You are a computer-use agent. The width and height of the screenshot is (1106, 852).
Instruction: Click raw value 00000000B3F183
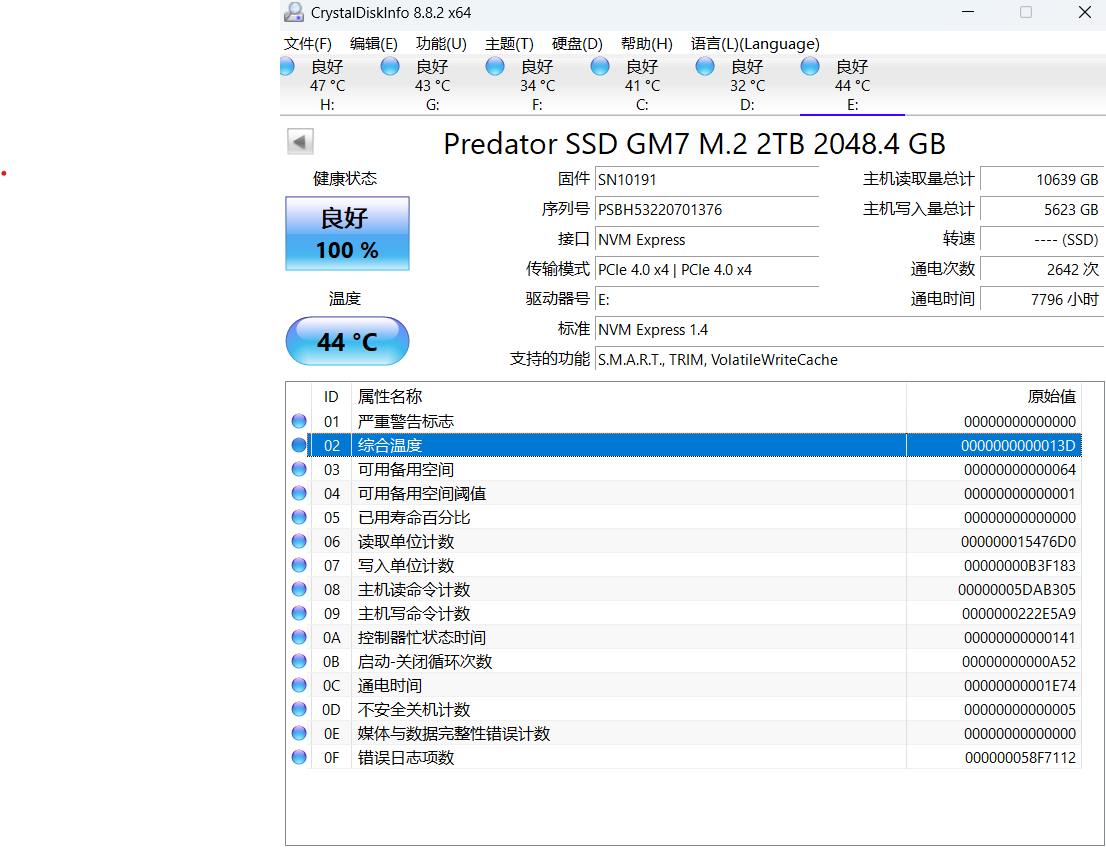tap(1019, 565)
